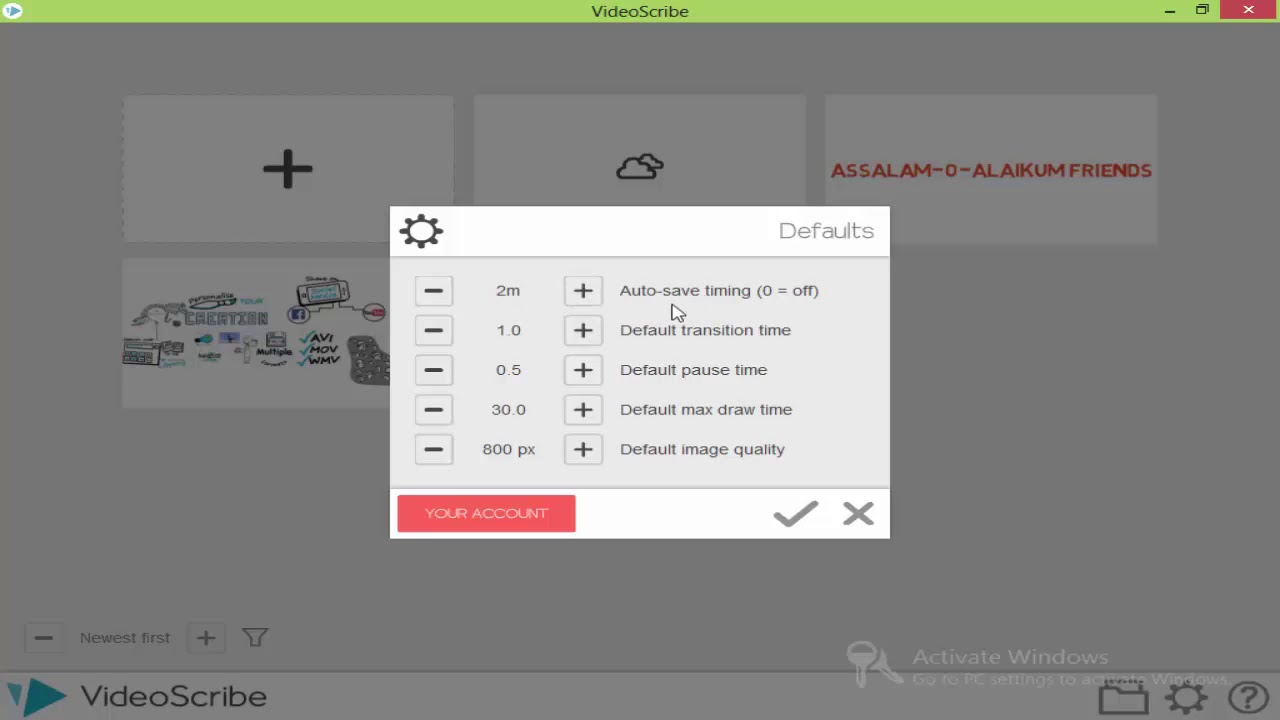This screenshot has height=720, width=1280.
Task: Restore down the VideoScribe window
Action: pyautogui.click(x=1202, y=11)
